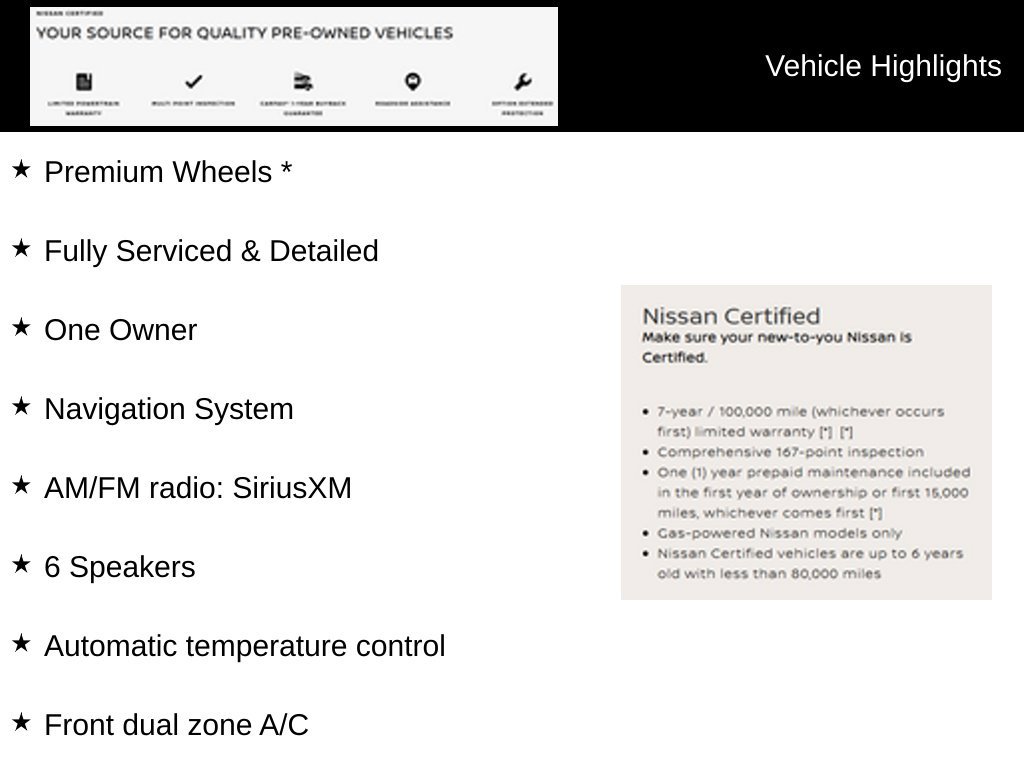Image resolution: width=1024 pixels, height=768 pixels.
Task: Click the Roadside Assistance location pin icon
Action: [412, 82]
